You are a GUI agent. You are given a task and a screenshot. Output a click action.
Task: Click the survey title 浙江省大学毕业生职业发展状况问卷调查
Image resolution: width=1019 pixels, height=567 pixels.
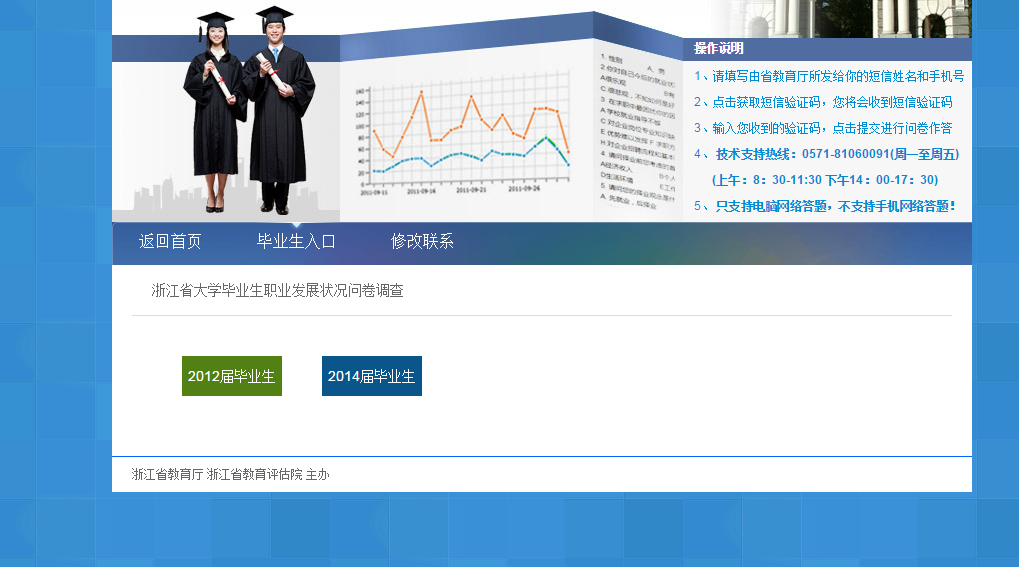277,291
